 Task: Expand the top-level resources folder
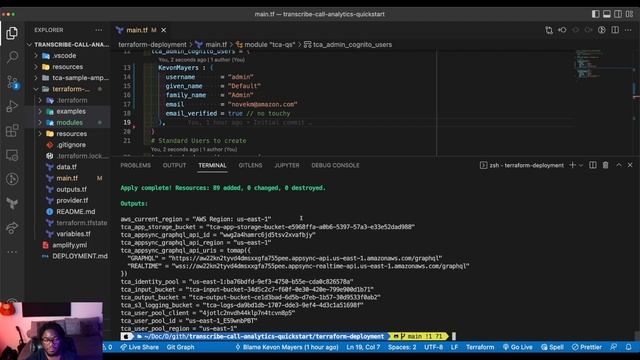pyautogui.click(x=67, y=67)
